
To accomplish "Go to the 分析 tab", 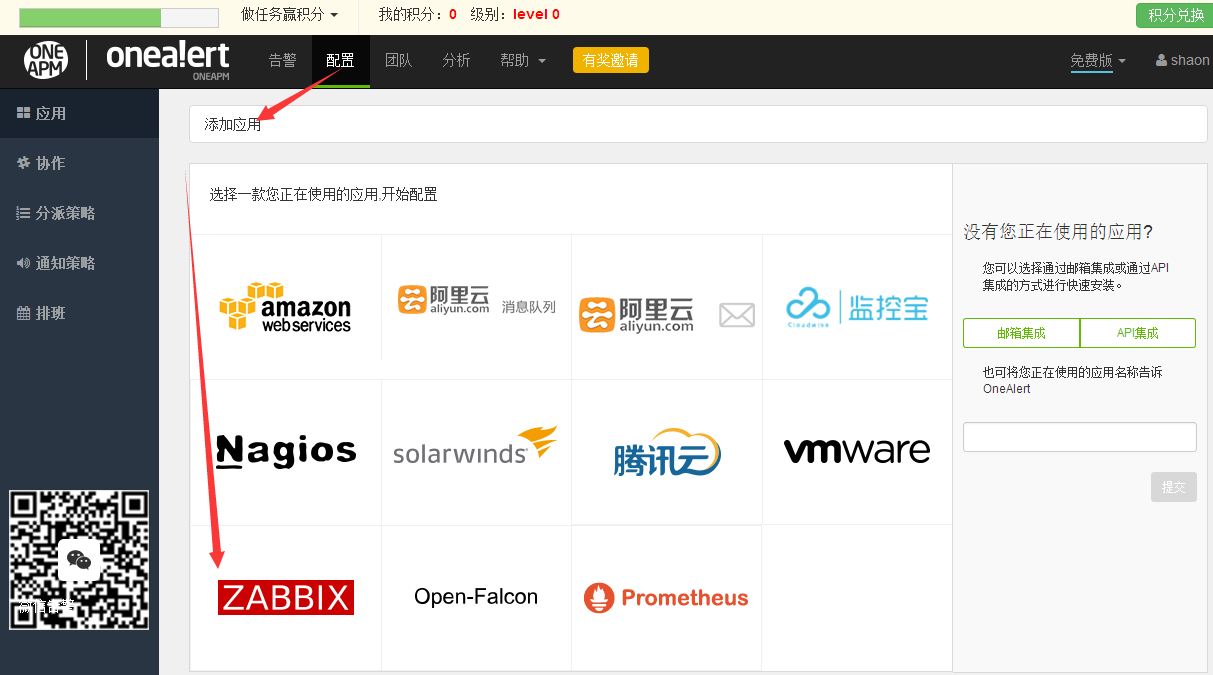I will point(456,60).
